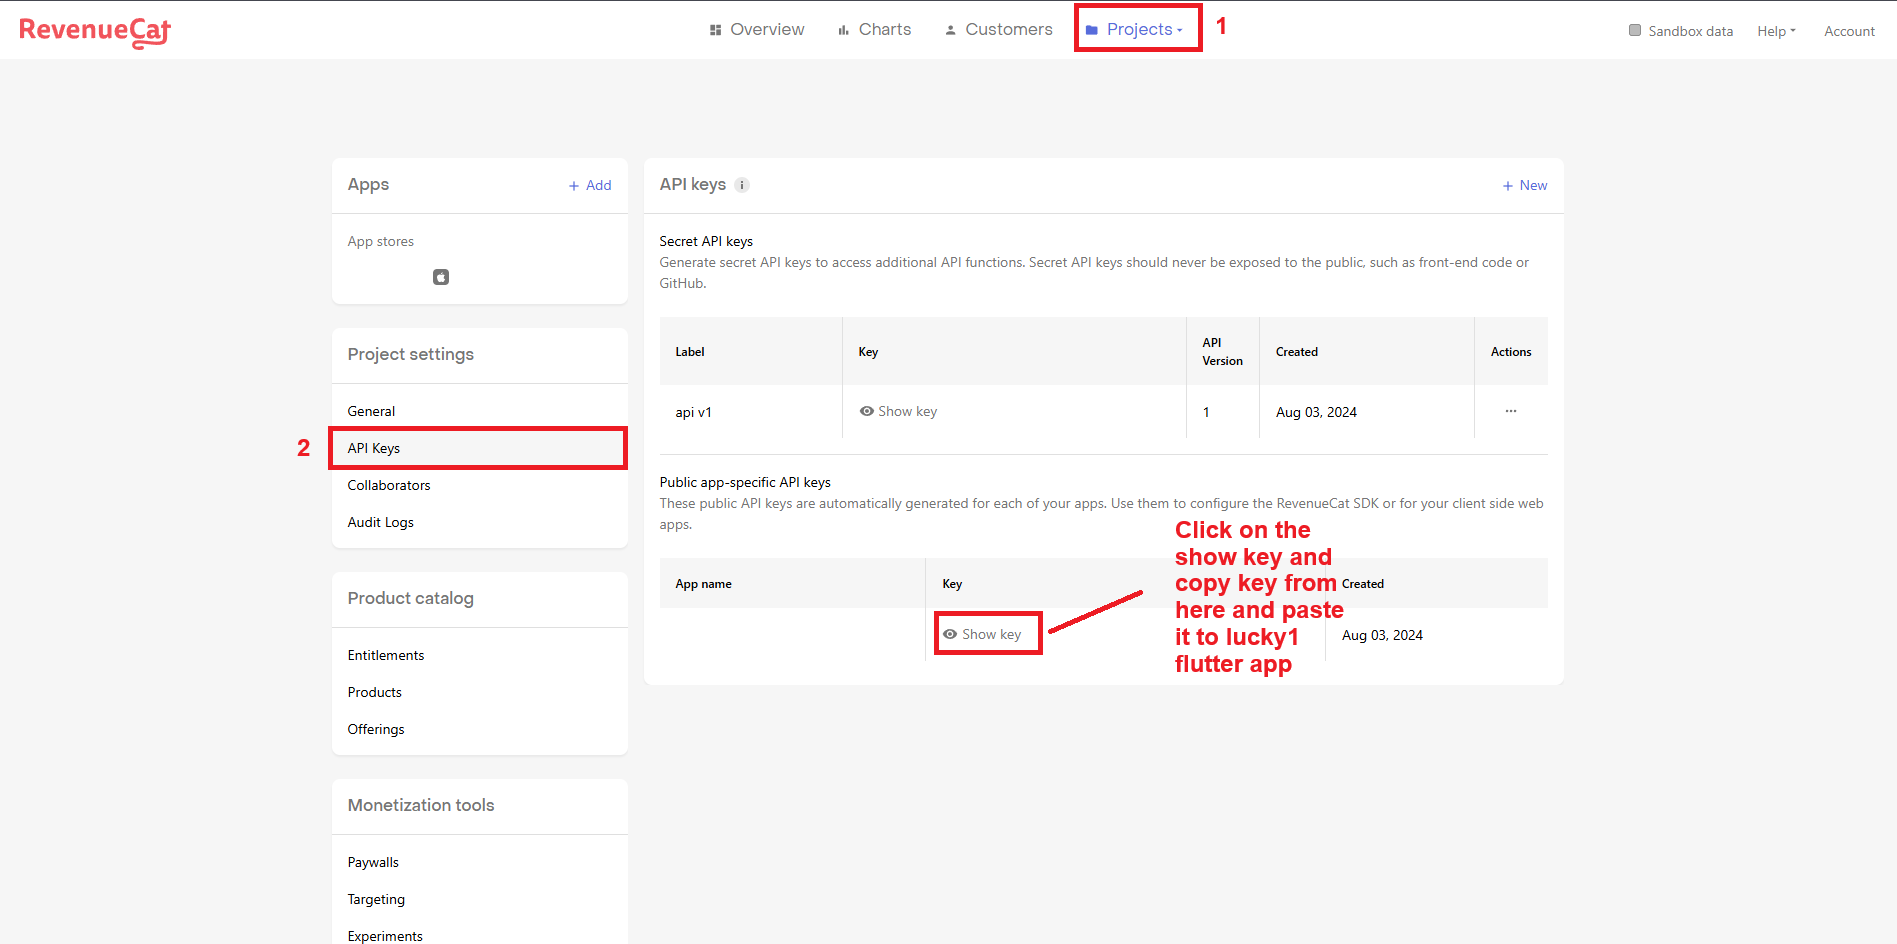
Task: Open the Charts page in the top navigation
Action: (x=875, y=30)
